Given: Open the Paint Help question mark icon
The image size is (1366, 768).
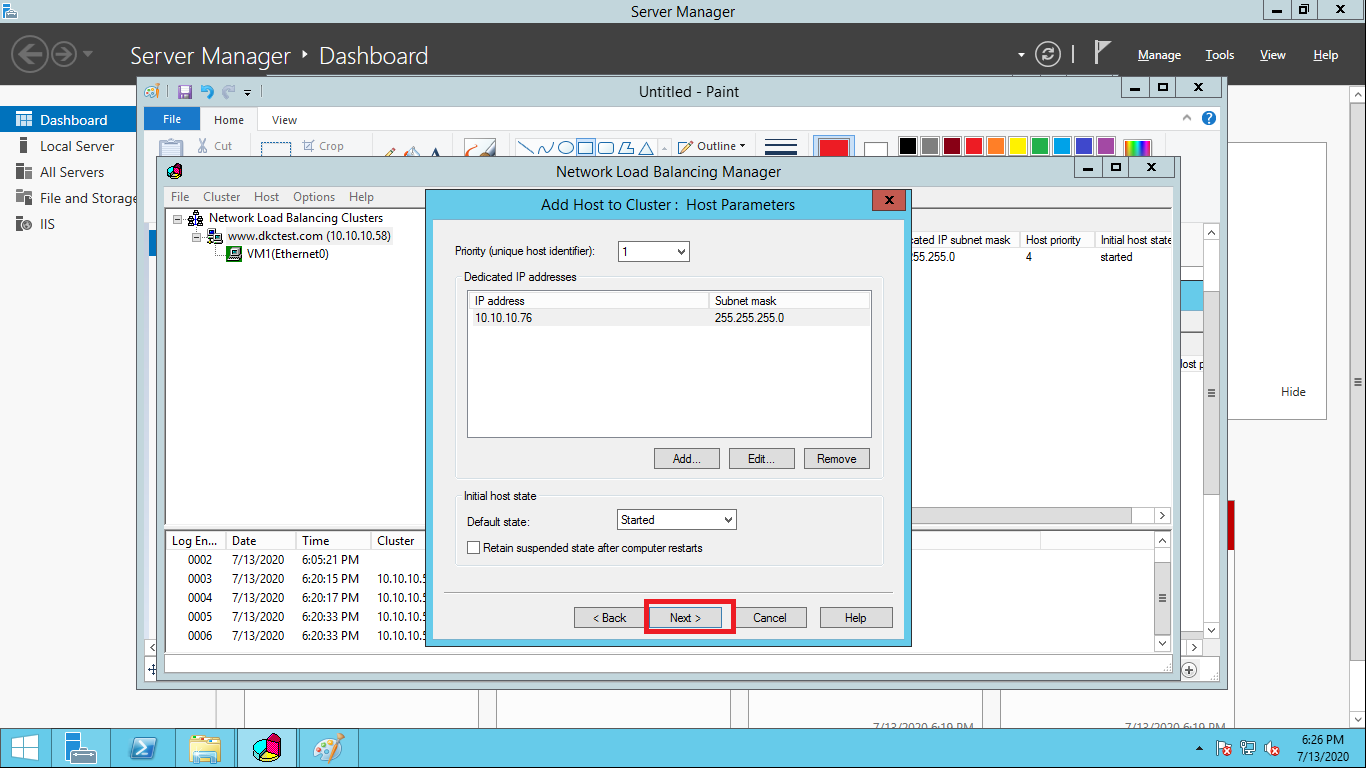Looking at the screenshot, I should pyautogui.click(x=1209, y=118).
